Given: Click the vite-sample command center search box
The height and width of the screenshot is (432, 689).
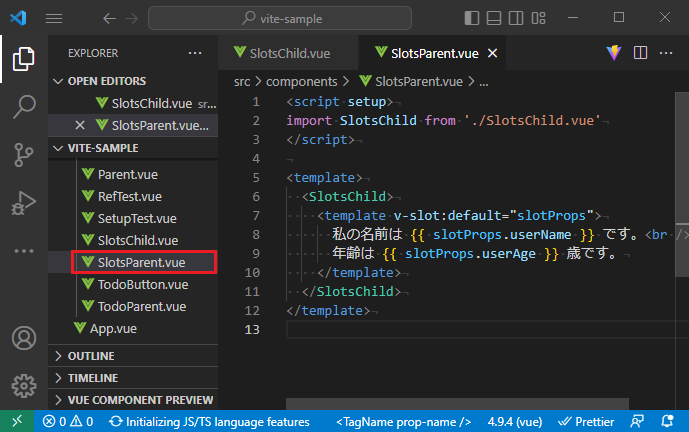Looking at the screenshot, I should click(x=280, y=18).
